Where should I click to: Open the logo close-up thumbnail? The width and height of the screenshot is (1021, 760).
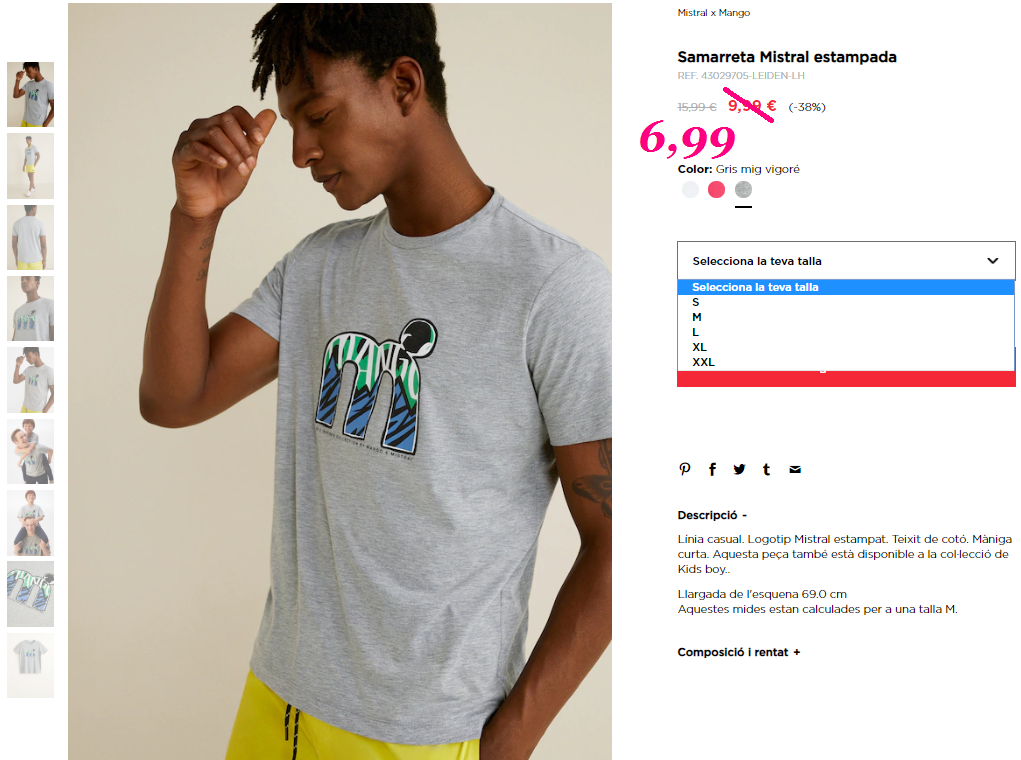pos(31,594)
